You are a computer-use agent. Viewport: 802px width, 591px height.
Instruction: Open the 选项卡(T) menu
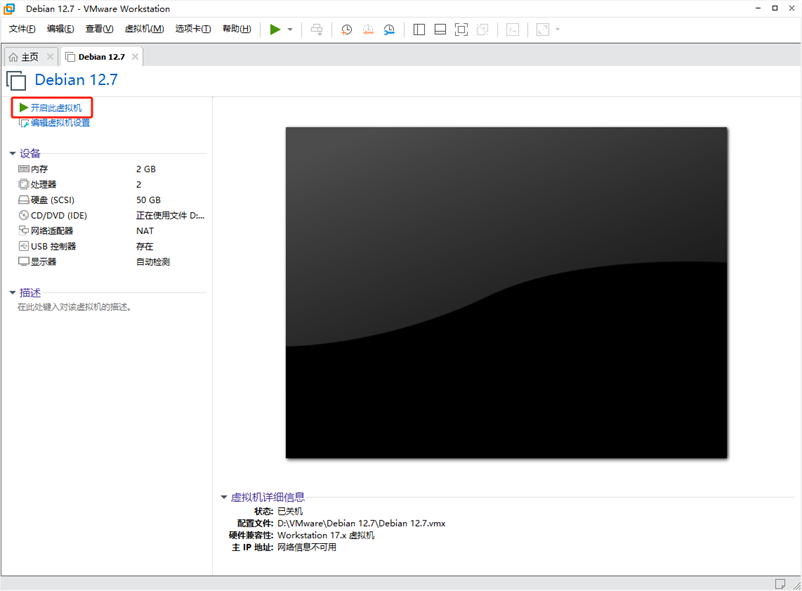193,29
